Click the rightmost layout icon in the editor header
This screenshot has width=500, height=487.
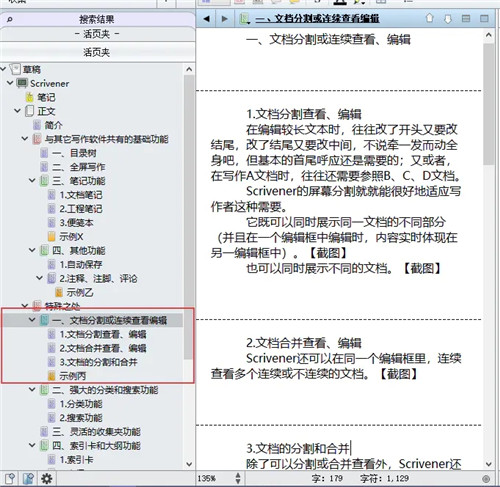coord(484,19)
